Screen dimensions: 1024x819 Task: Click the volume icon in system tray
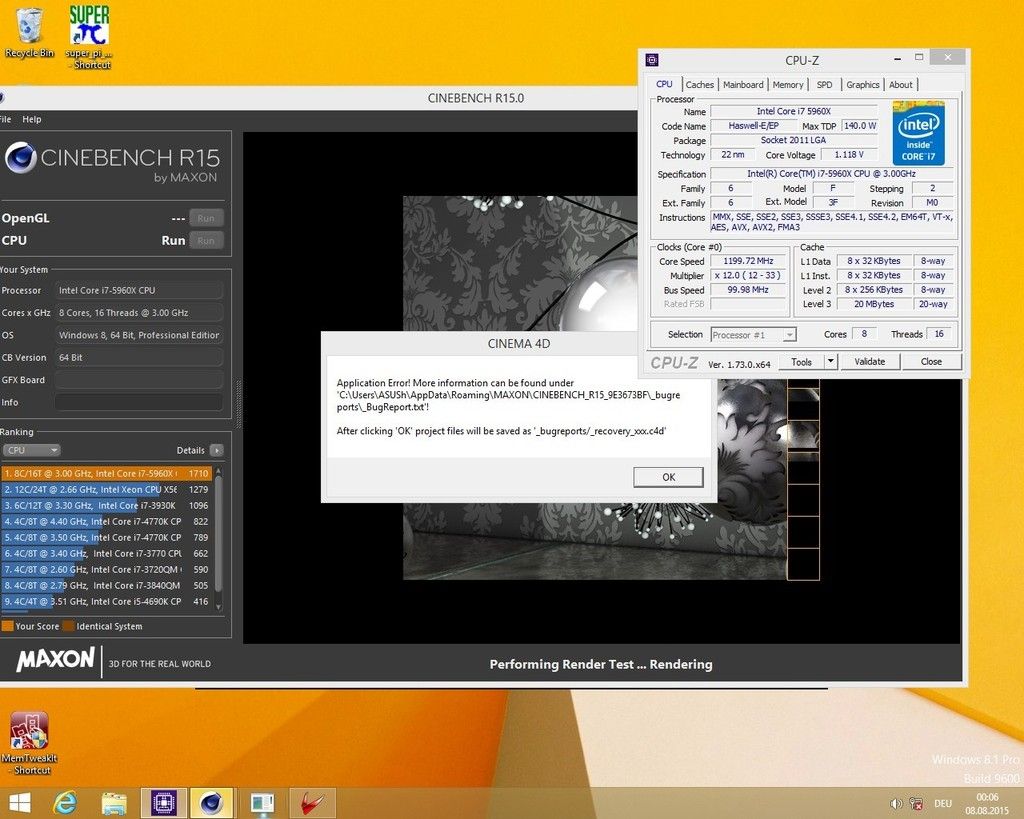coord(896,803)
